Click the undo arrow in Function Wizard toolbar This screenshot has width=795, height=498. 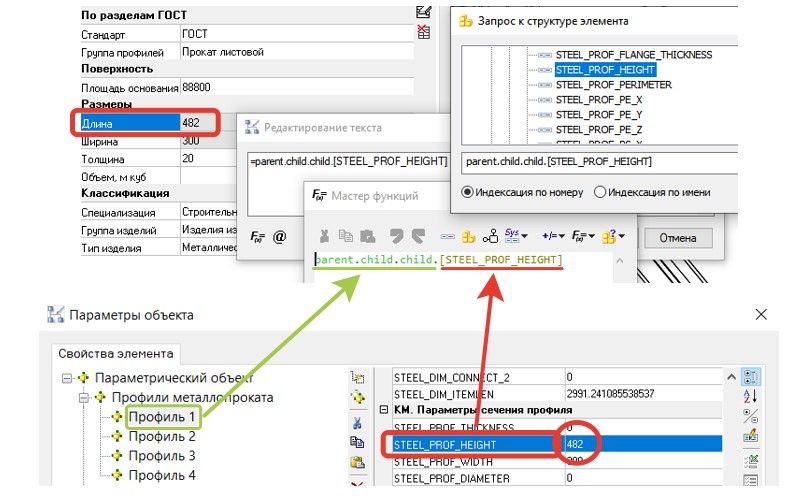click(394, 237)
